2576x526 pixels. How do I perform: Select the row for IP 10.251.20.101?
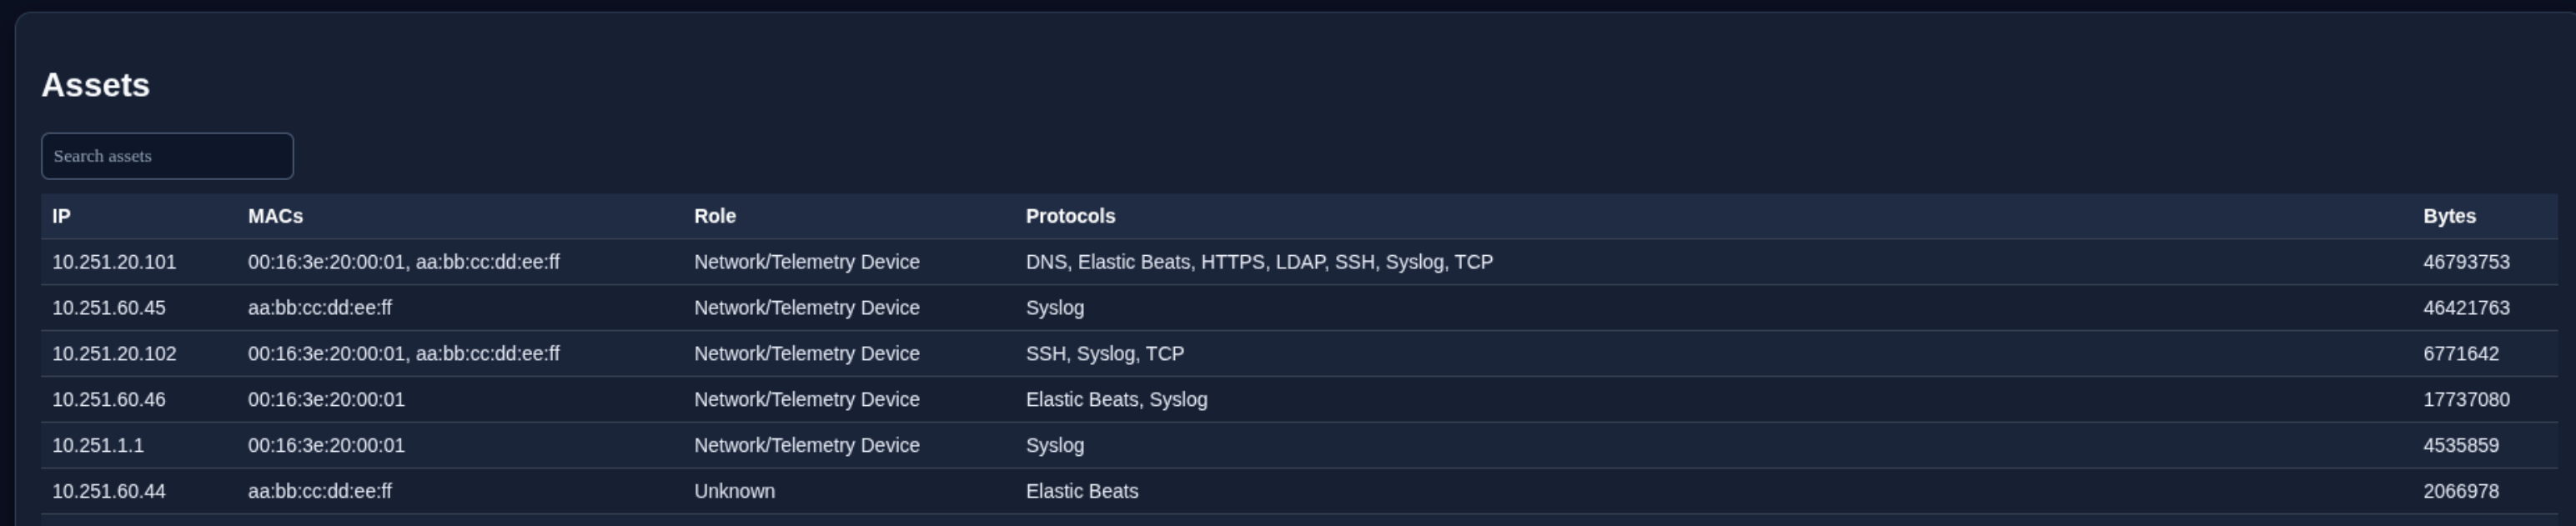point(1299,262)
